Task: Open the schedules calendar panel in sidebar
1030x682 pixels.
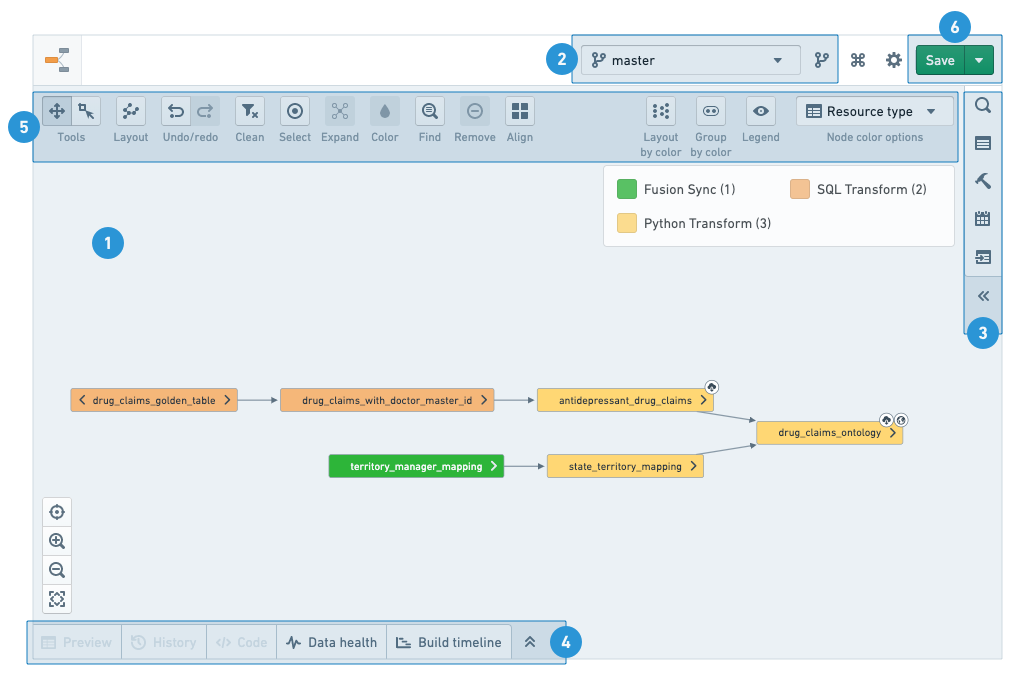Action: click(x=983, y=219)
